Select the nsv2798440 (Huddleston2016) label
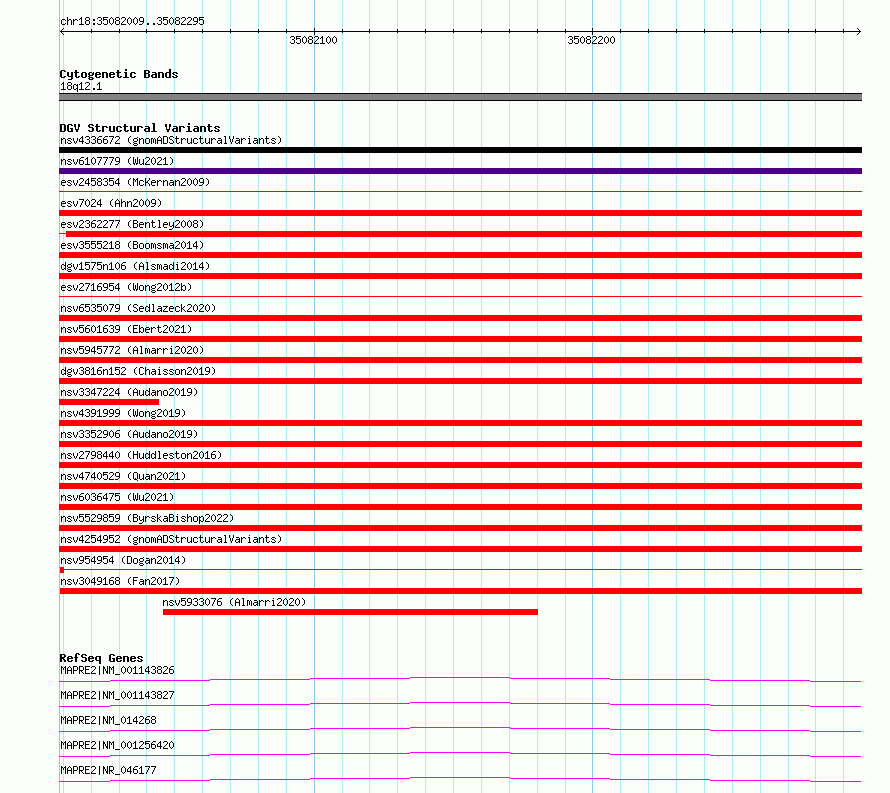The height and width of the screenshot is (793, 890). click(141, 455)
